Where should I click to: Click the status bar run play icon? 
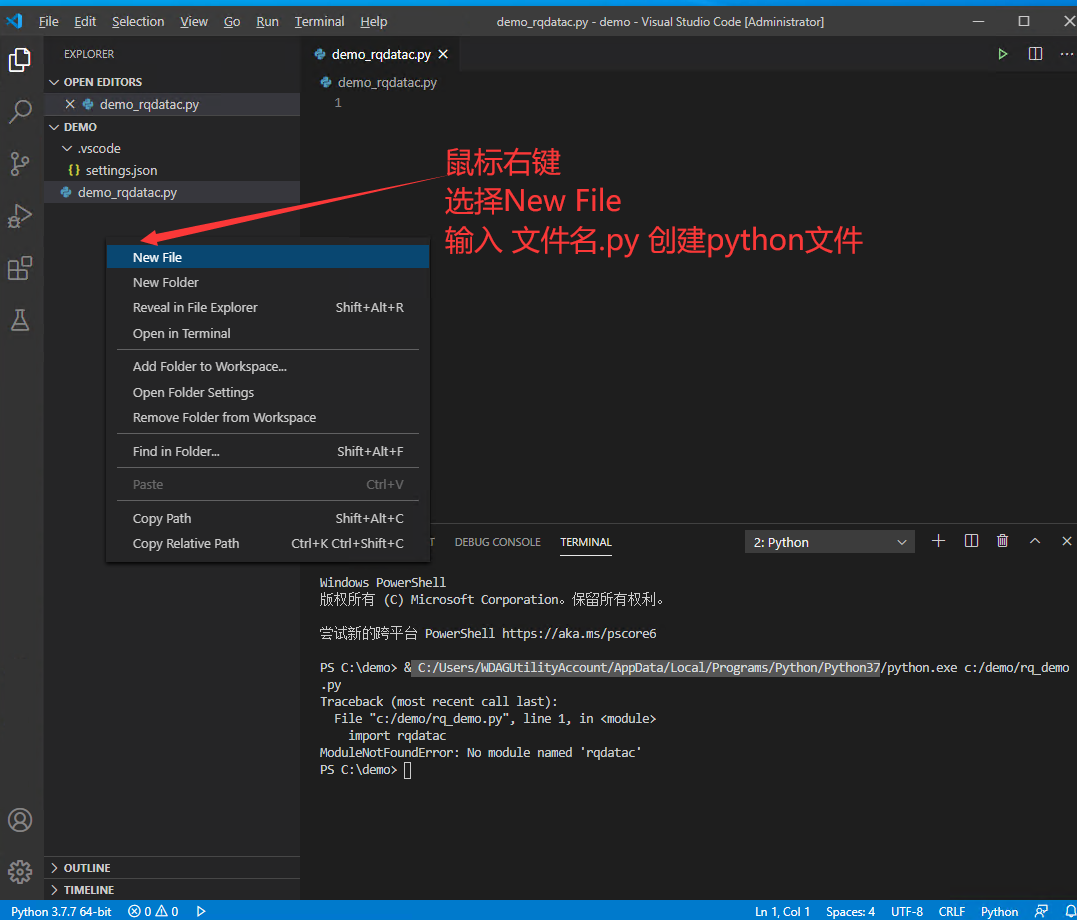coord(201,911)
